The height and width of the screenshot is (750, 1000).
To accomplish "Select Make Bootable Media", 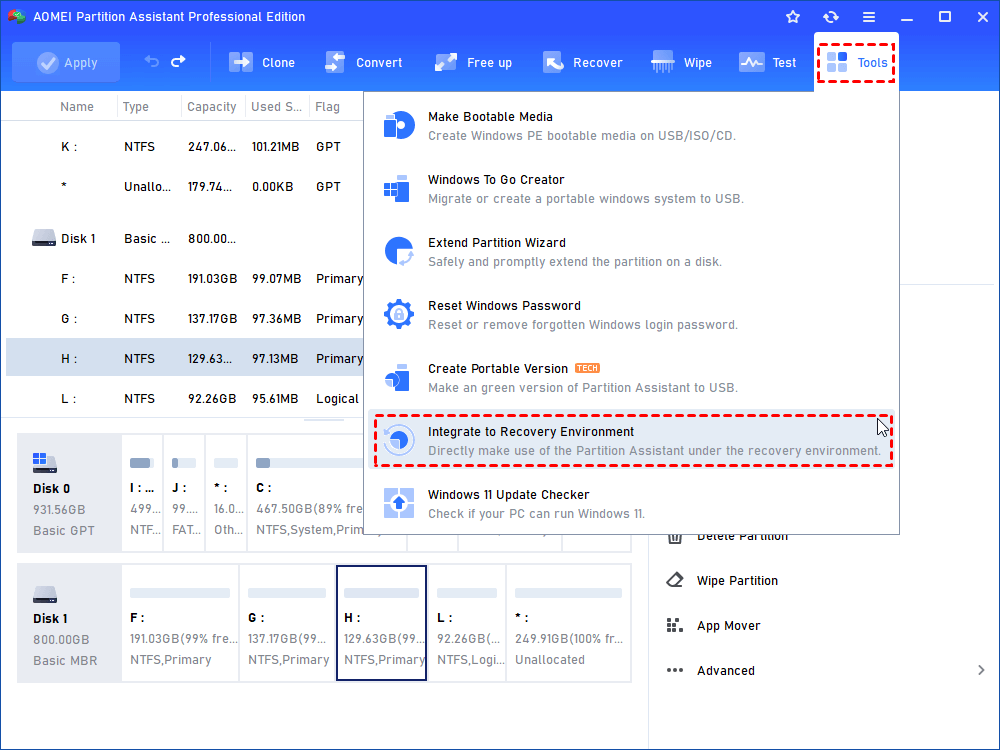I will 631,126.
